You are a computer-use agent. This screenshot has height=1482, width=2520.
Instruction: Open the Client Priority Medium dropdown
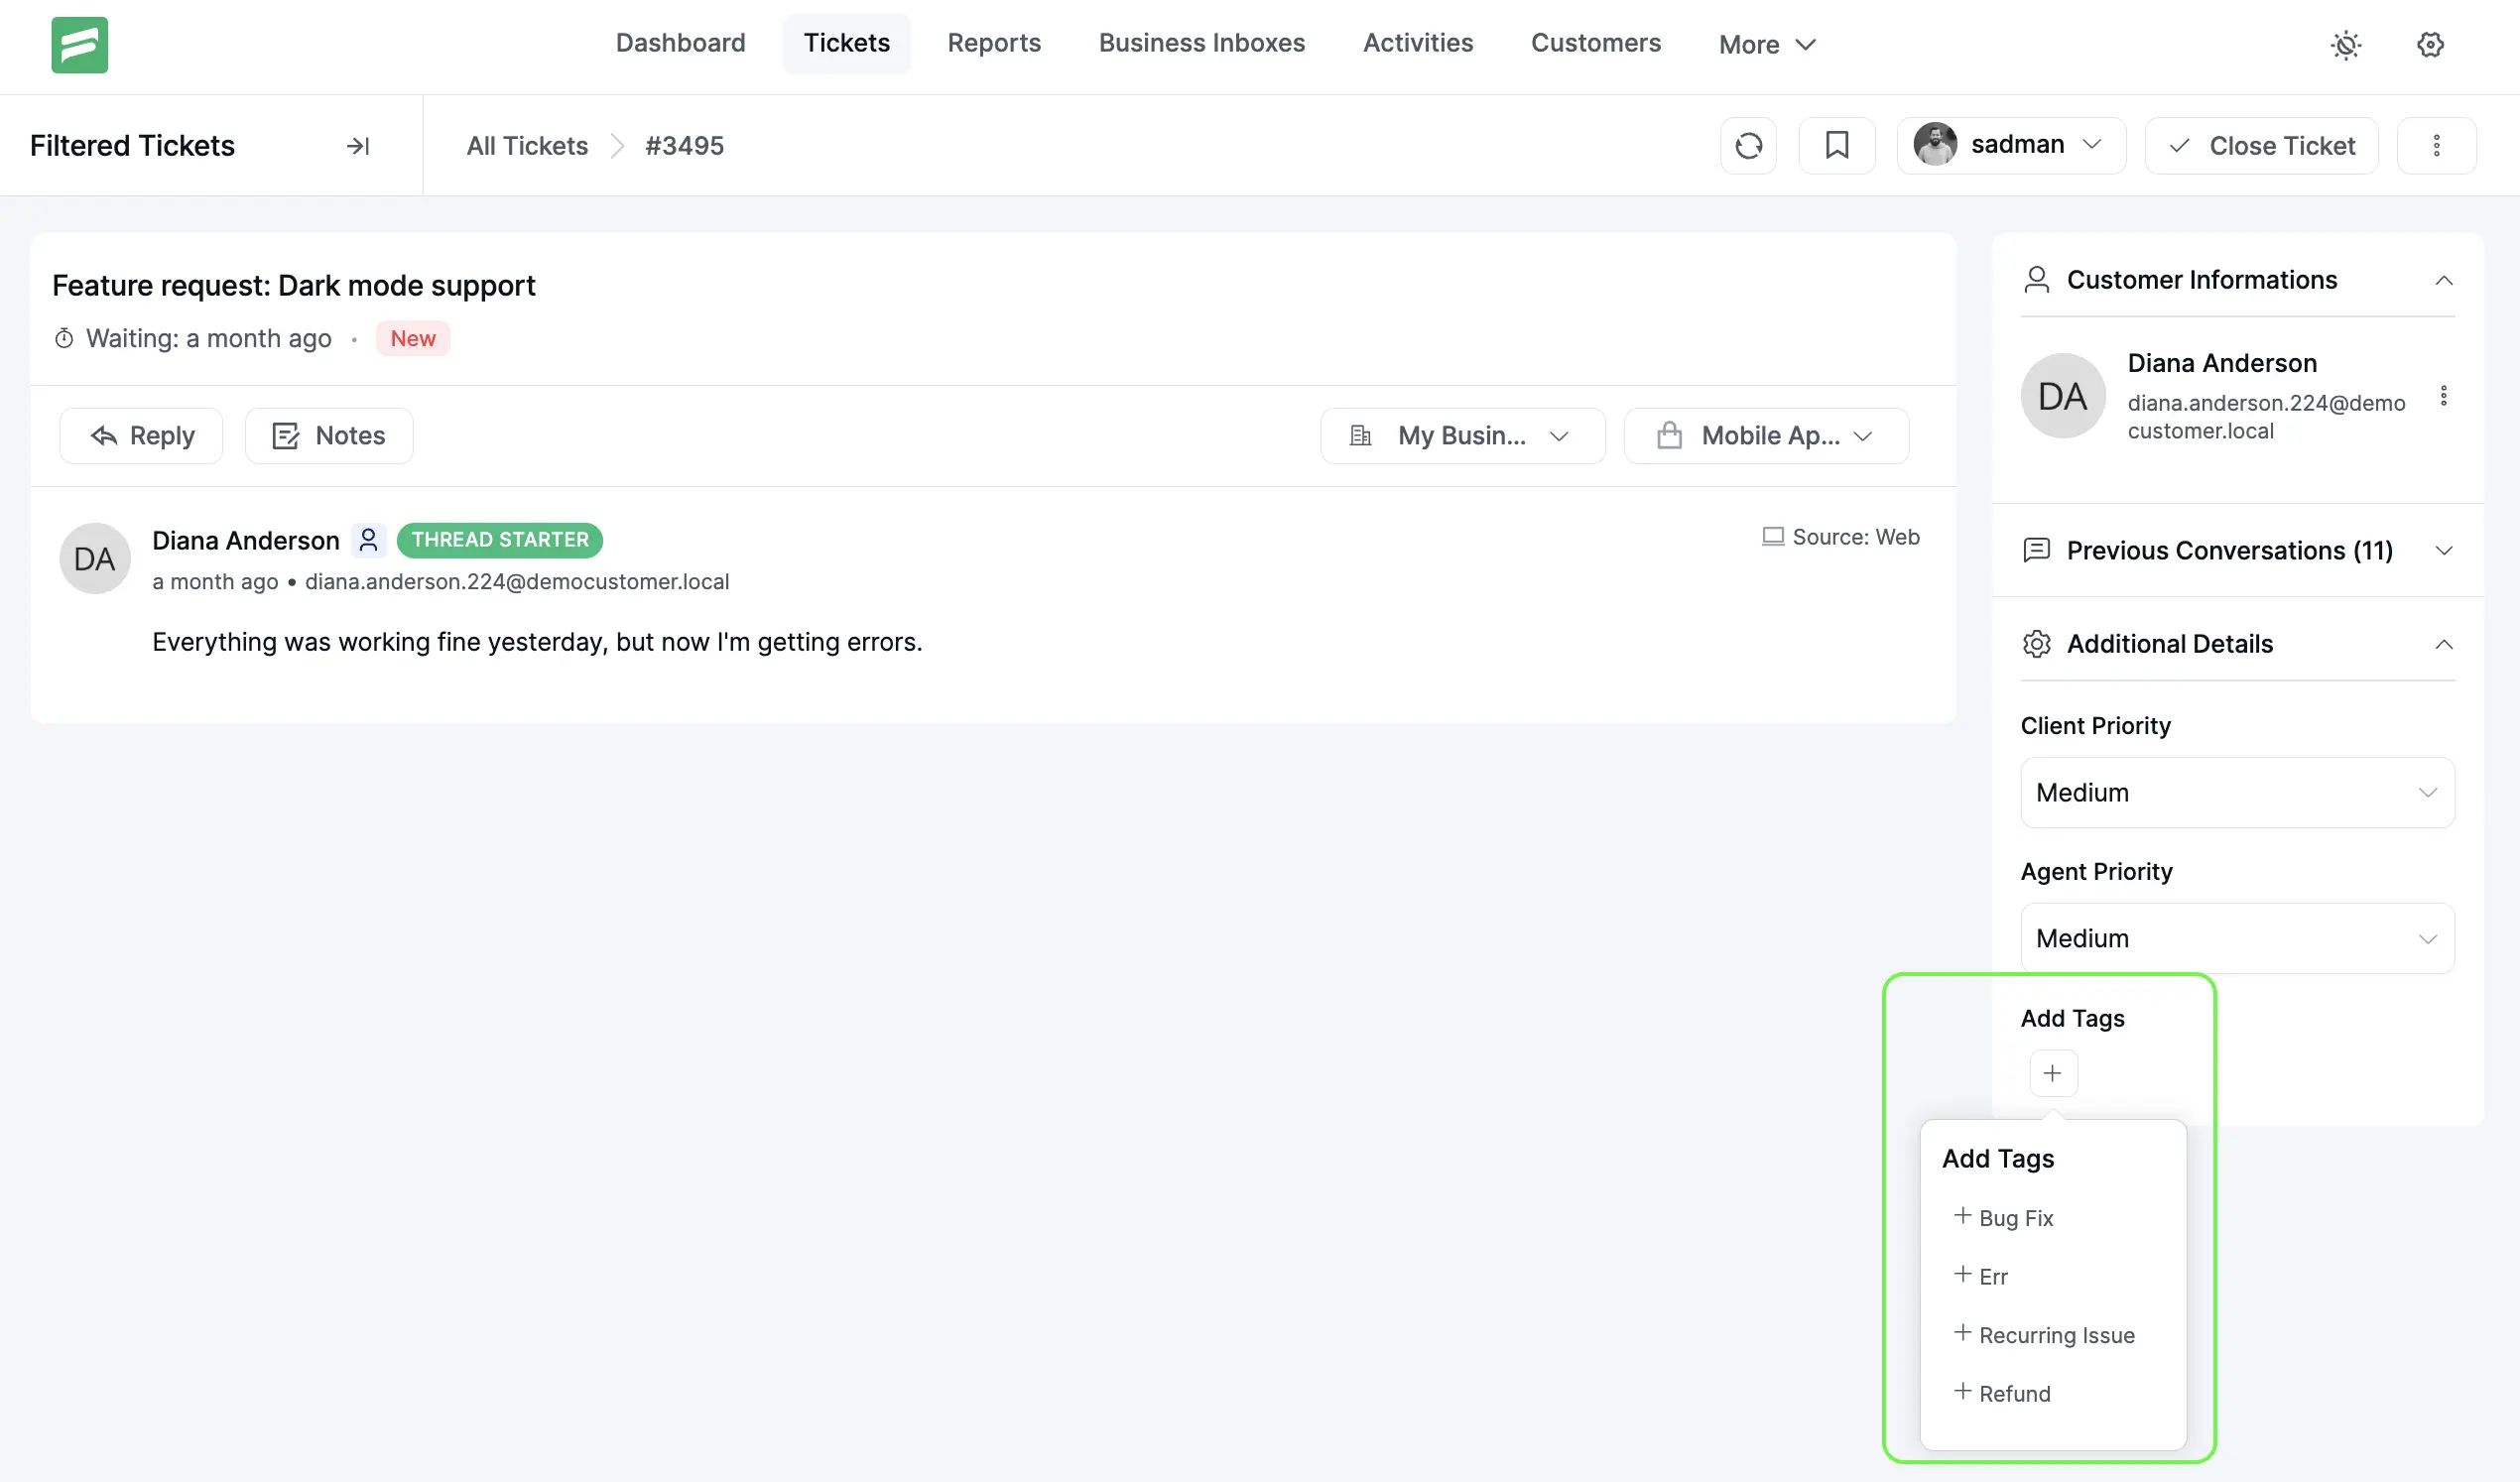2237,792
